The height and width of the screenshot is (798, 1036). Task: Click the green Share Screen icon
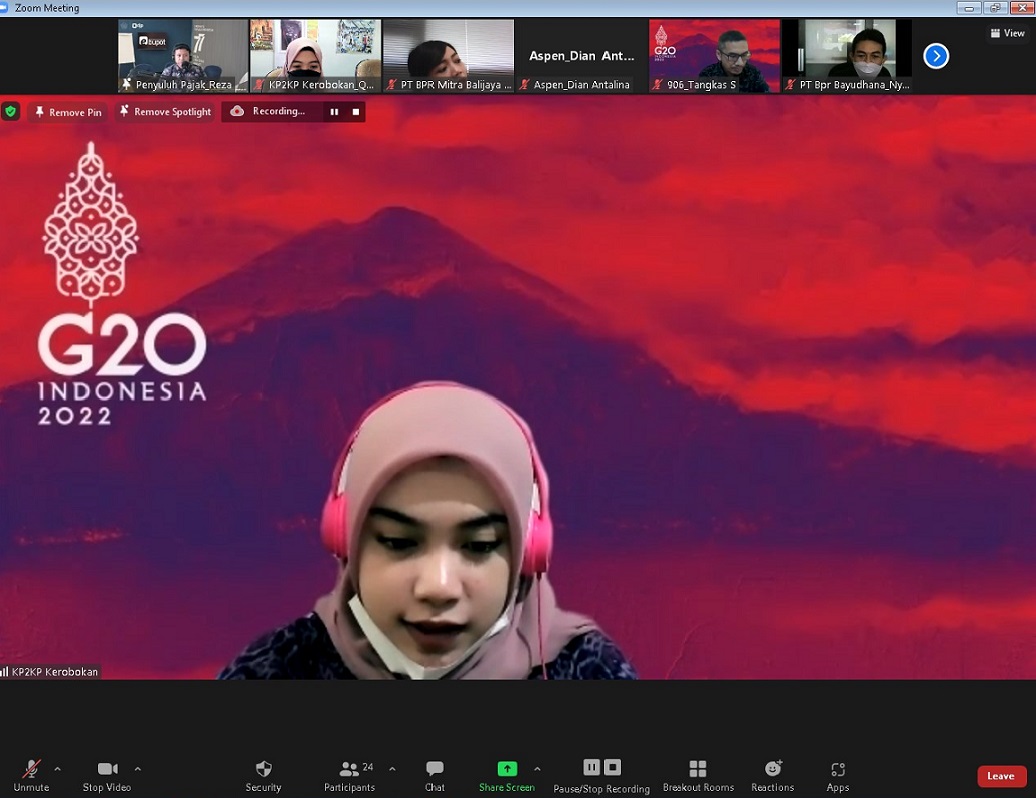(507, 769)
